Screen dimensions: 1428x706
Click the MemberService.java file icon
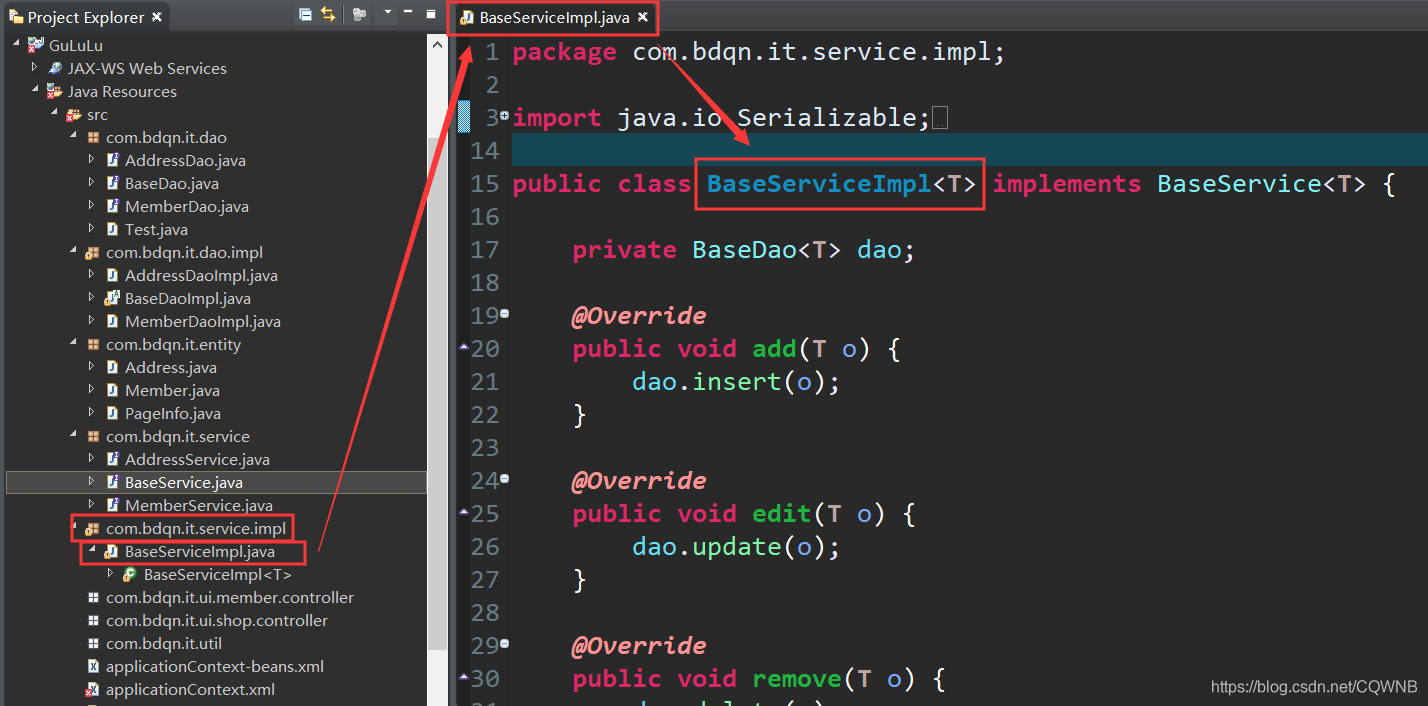113,505
